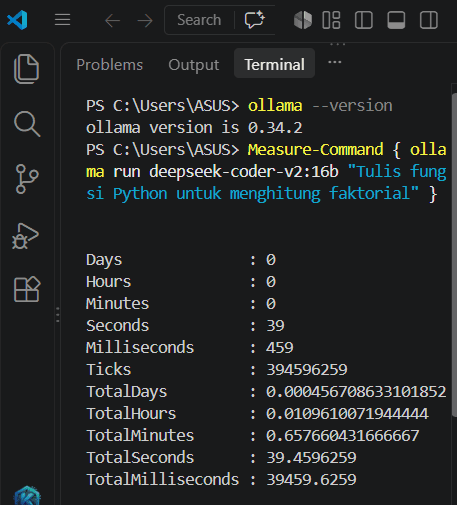Open the Copilot chat icon
The height and width of the screenshot is (505, 457).
click(x=255, y=20)
